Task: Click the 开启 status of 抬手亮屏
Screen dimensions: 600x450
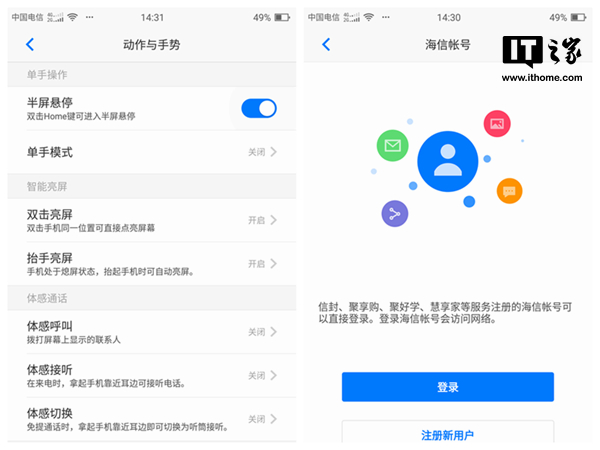Action: click(x=256, y=264)
